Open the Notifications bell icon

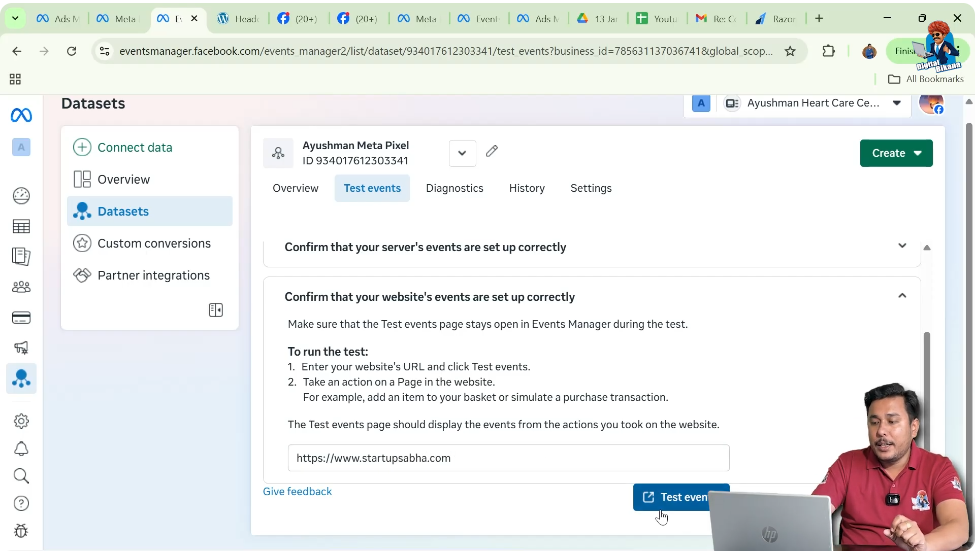21,449
